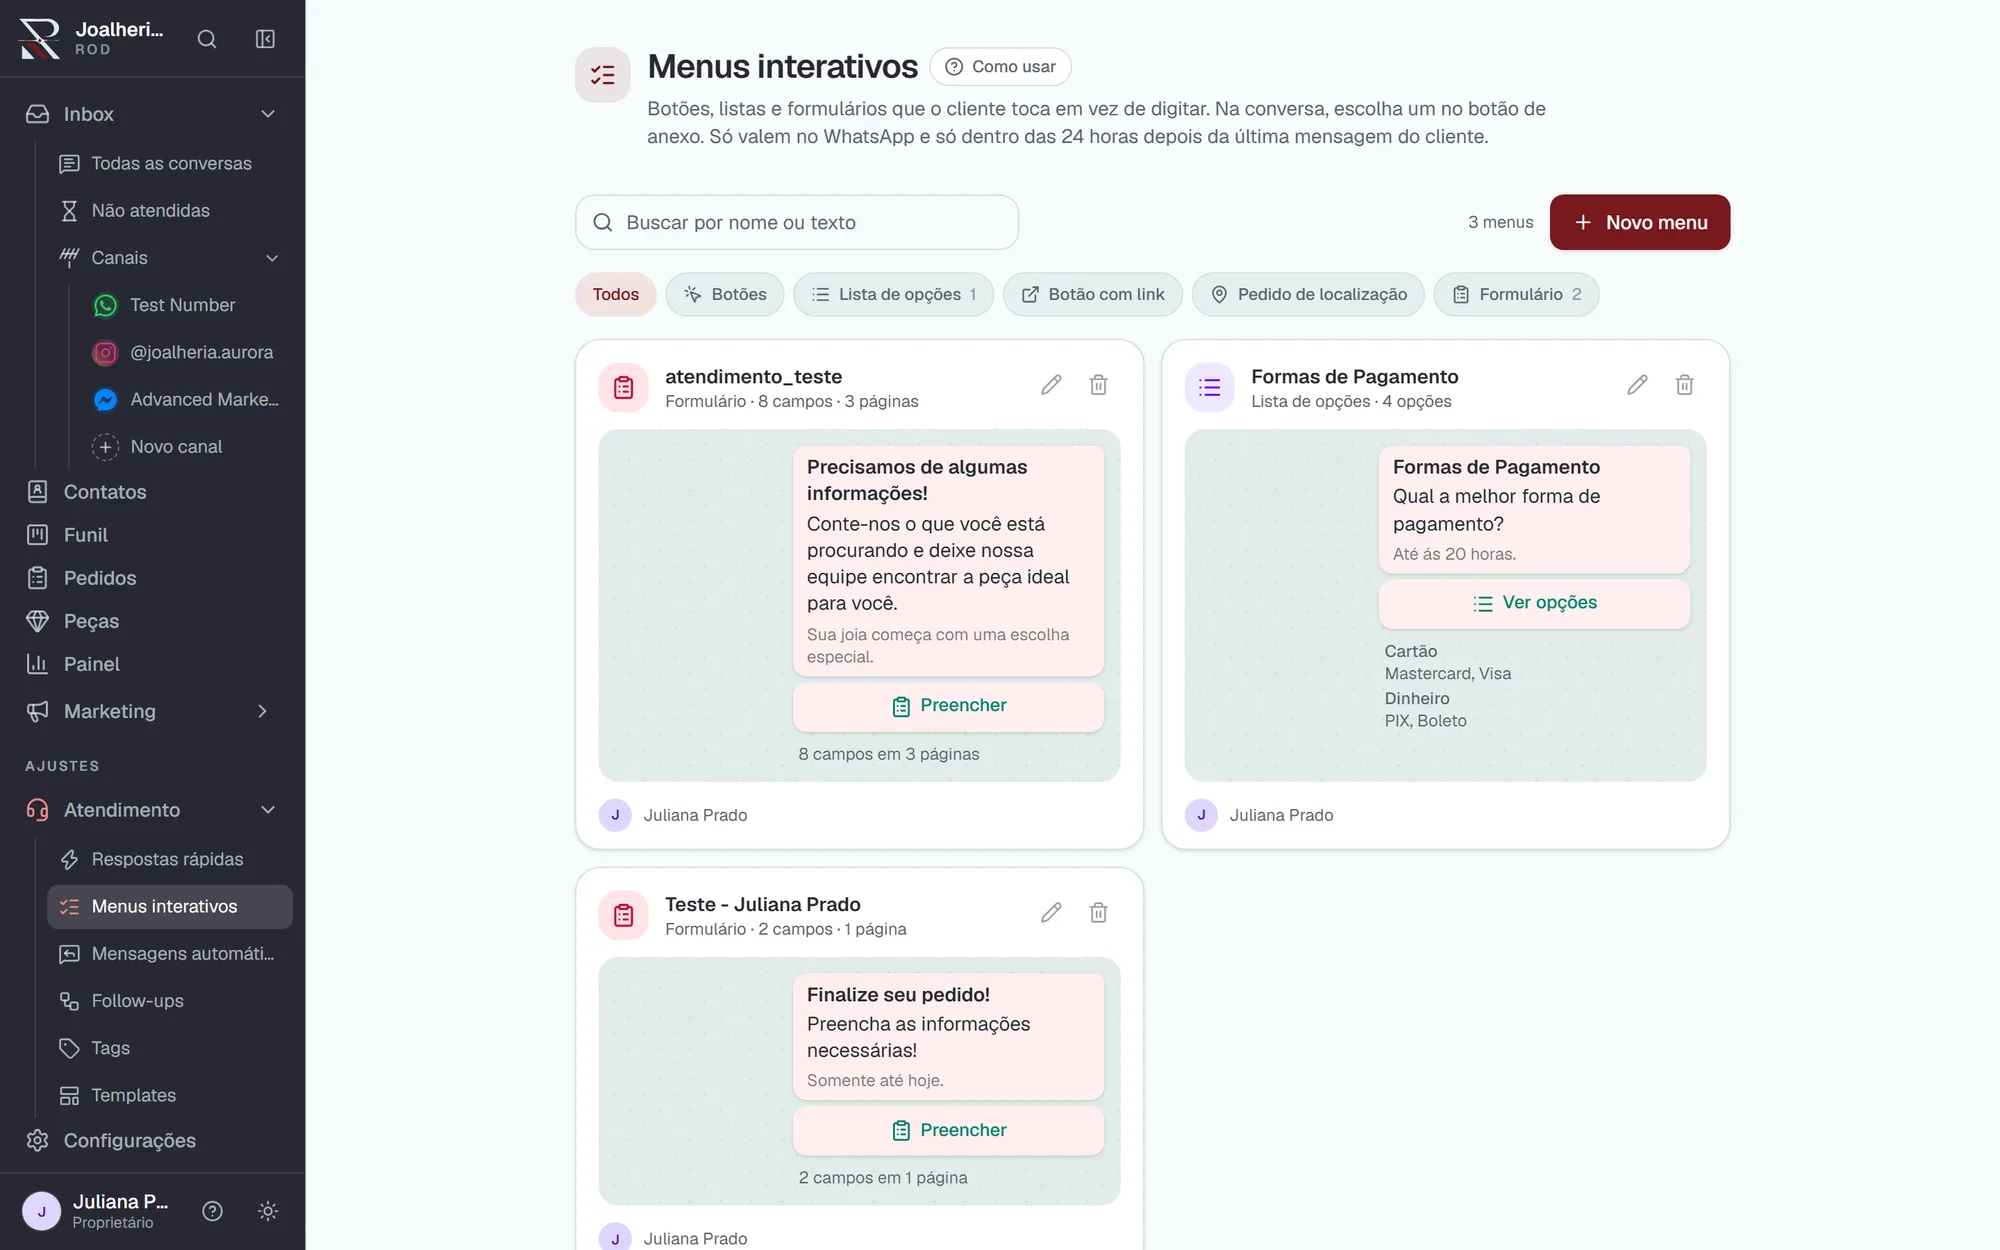The width and height of the screenshot is (2000, 1250).
Task: Filter by Pedido de localização
Action: [1308, 294]
